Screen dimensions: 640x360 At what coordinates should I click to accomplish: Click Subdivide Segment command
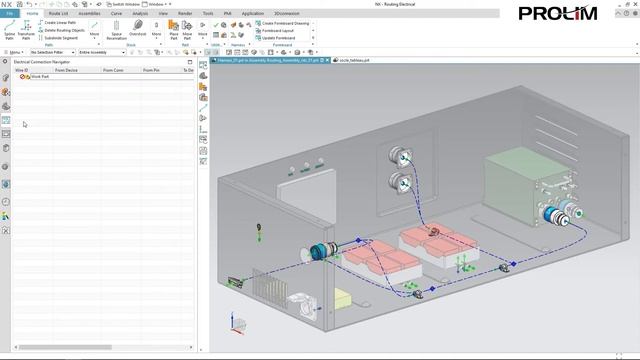[x=58, y=38]
